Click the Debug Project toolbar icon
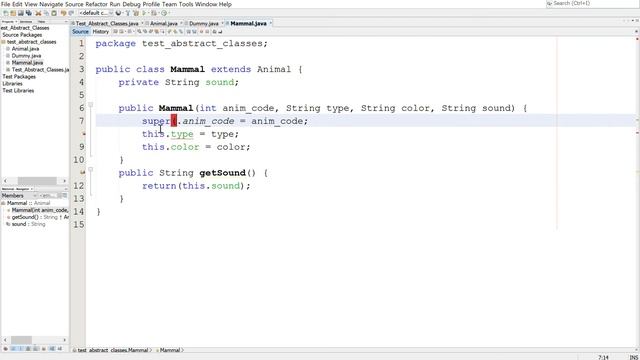This screenshot has width=640, height=360. pos(154,13)
